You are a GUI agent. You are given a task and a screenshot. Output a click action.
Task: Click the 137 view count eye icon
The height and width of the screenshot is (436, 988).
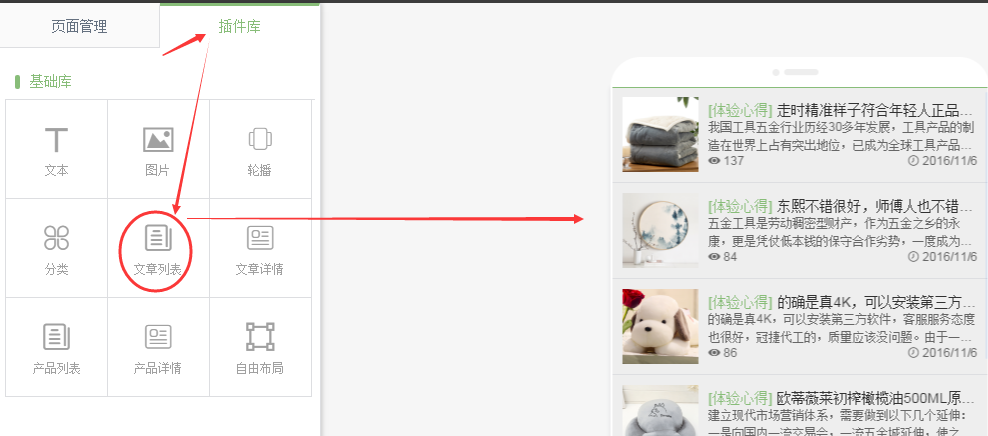coord(714,161)
